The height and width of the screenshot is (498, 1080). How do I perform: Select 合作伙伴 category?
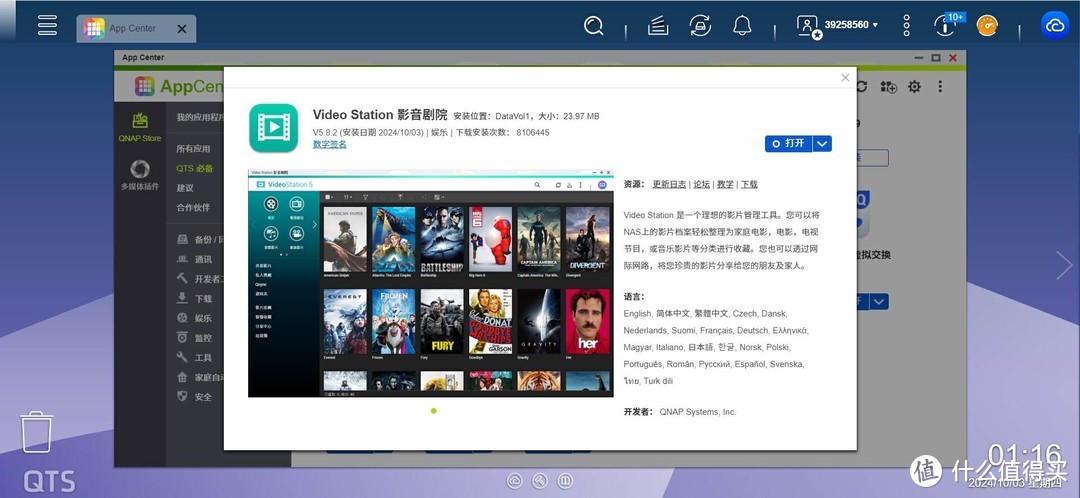click(194, 207)
